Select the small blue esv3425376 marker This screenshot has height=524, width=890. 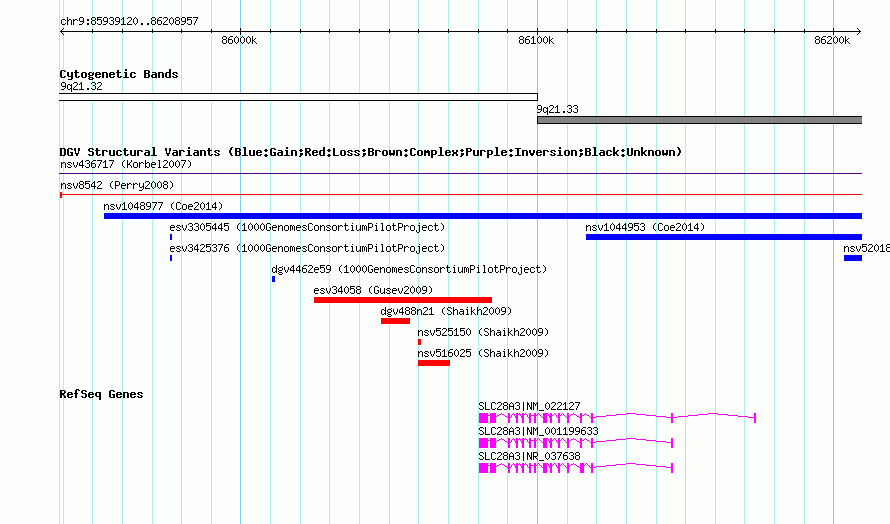pos(171,258)
